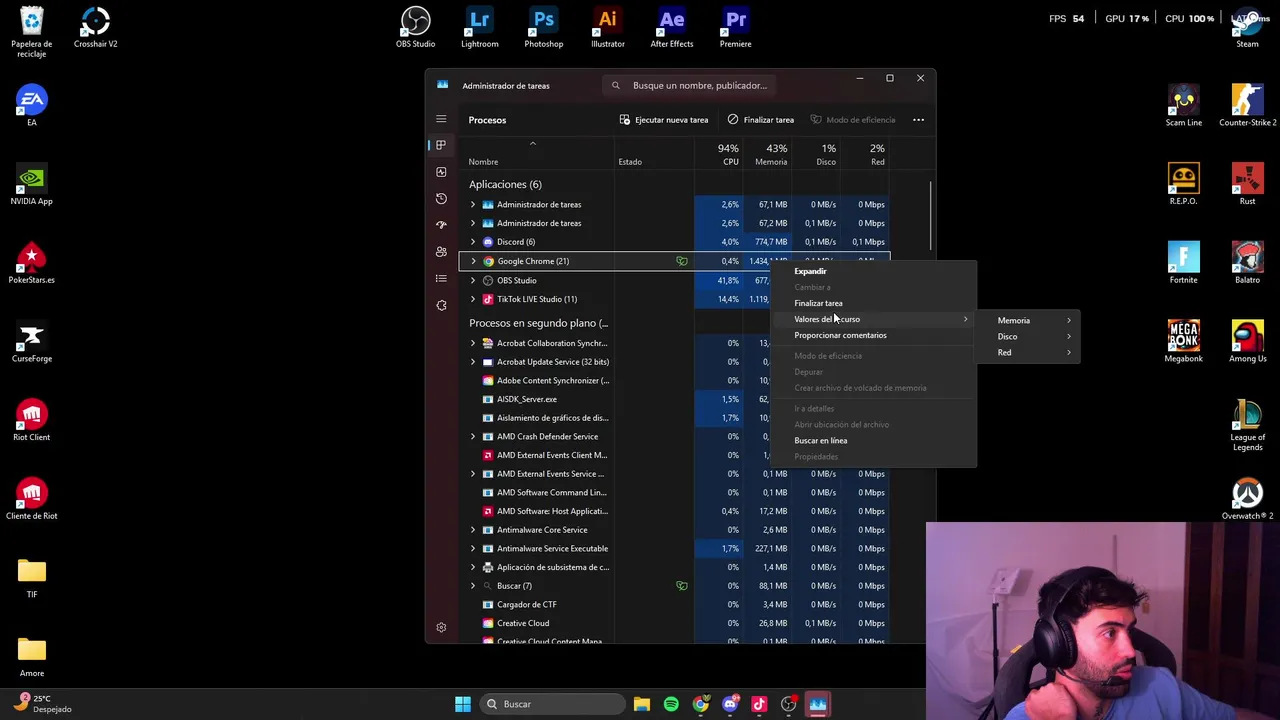Open the Task Manager hamburger navigation menu
The height and width of the screenshot is (720, 1280).
point(441,119)
